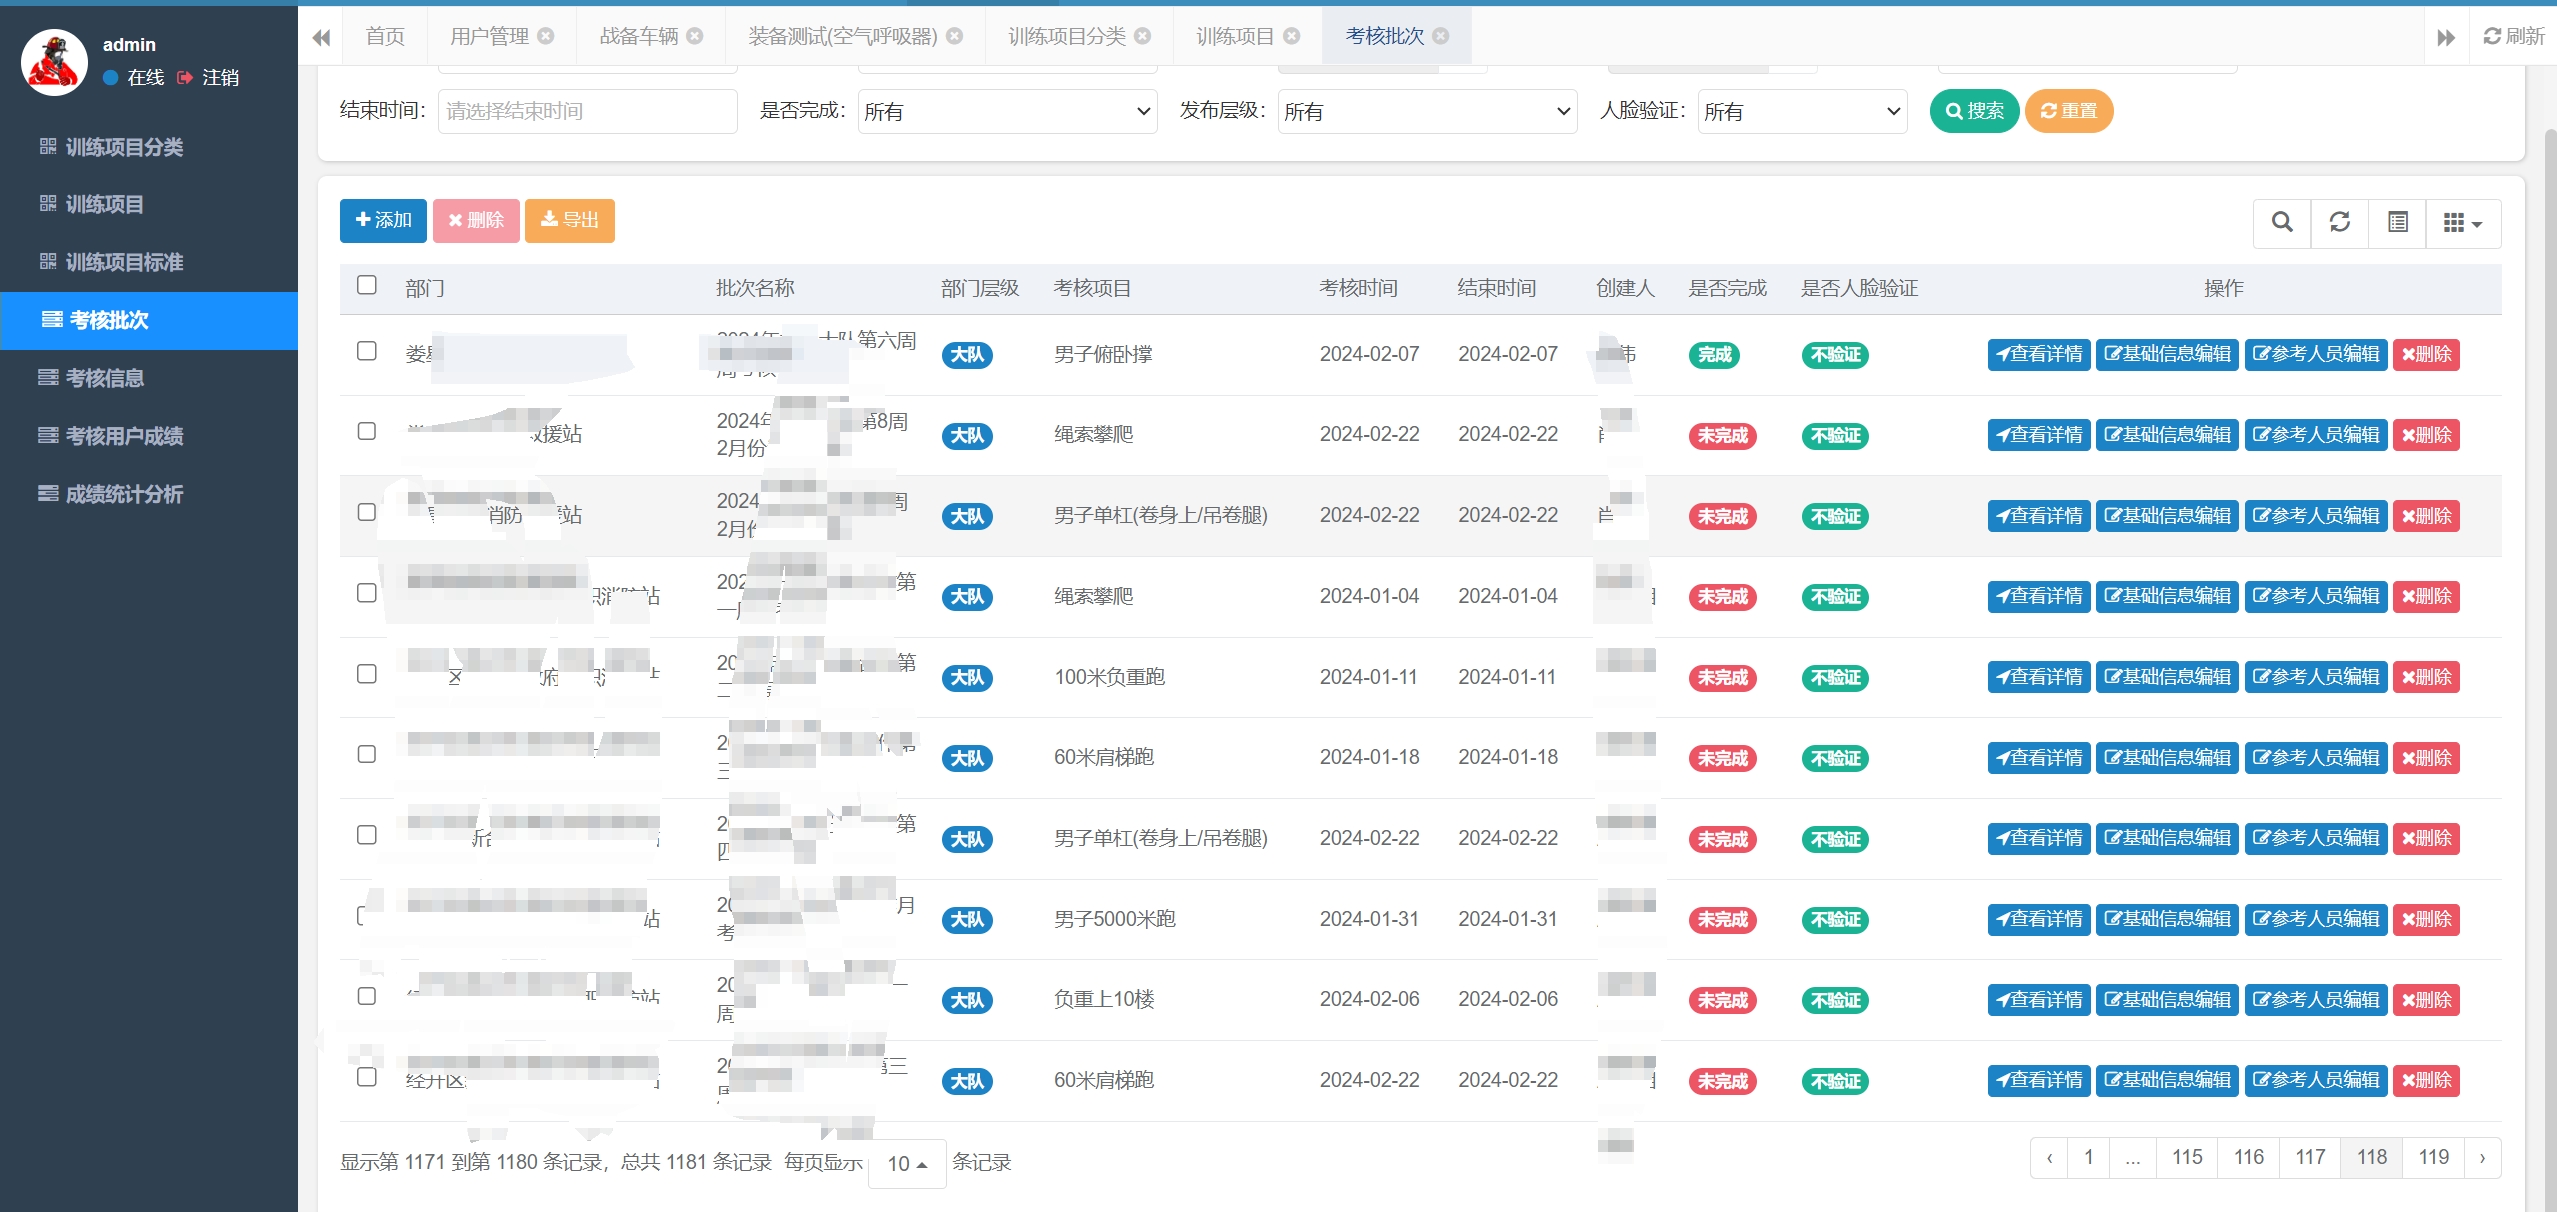
Task: Edit participants for 男子5000米跑 row
Action: pyautogui.click(x=2316, y=920)
